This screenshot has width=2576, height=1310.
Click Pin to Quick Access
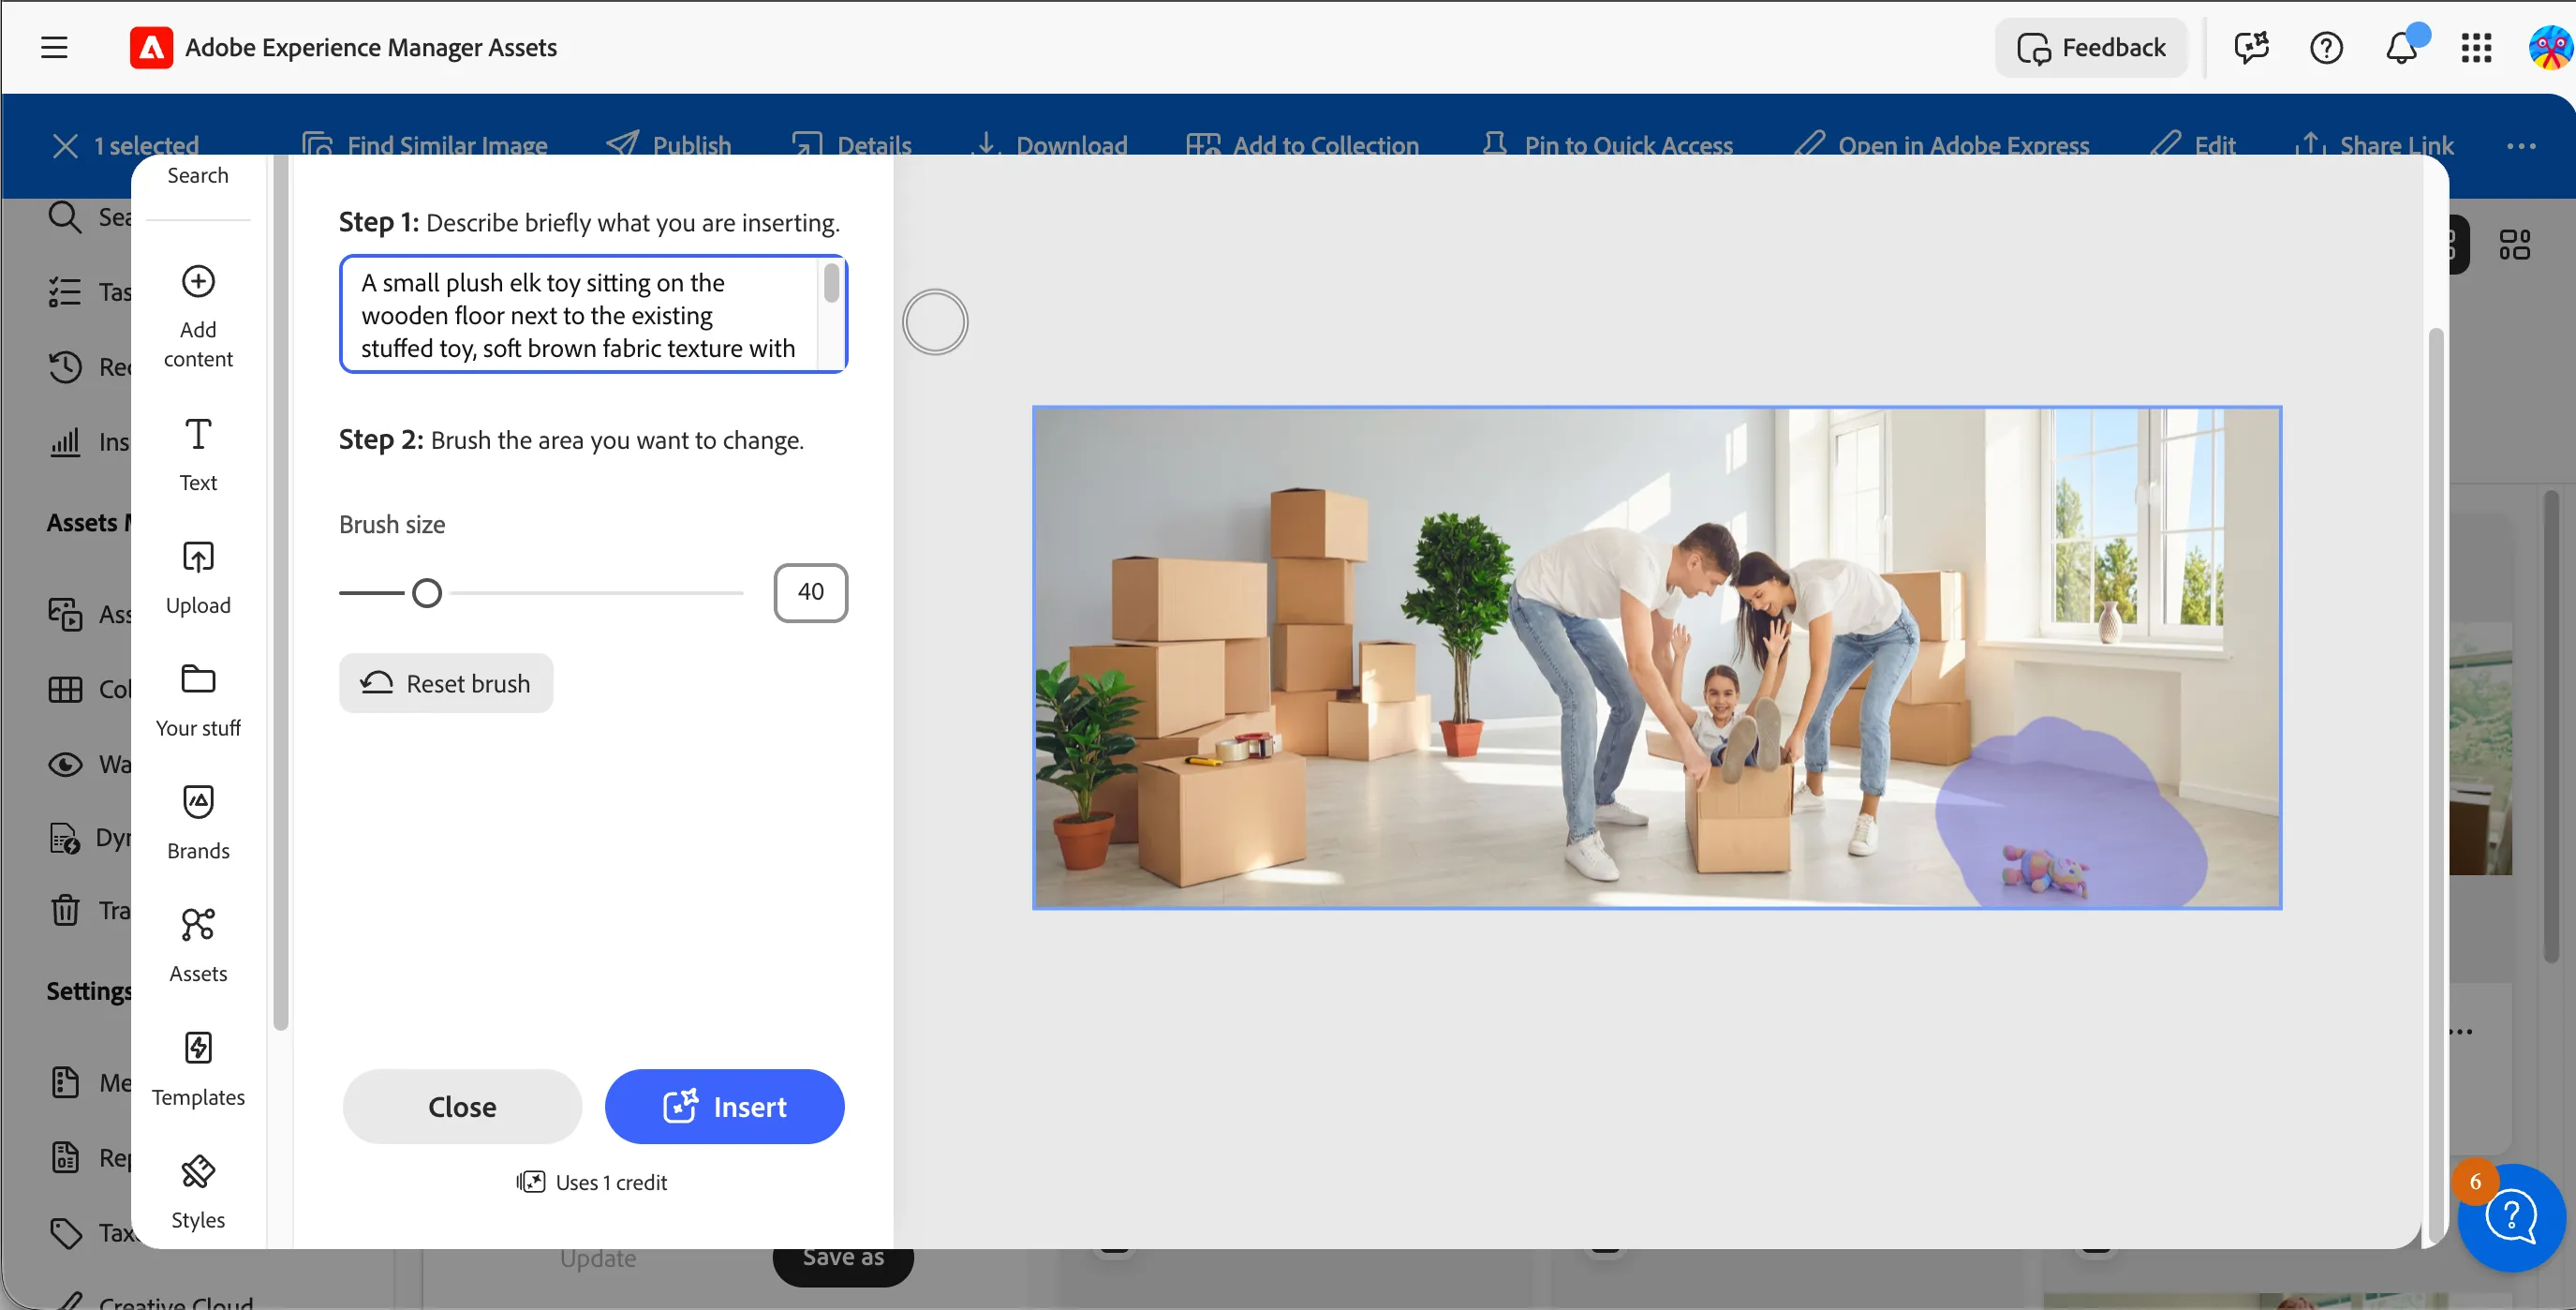click(1607, 146)
